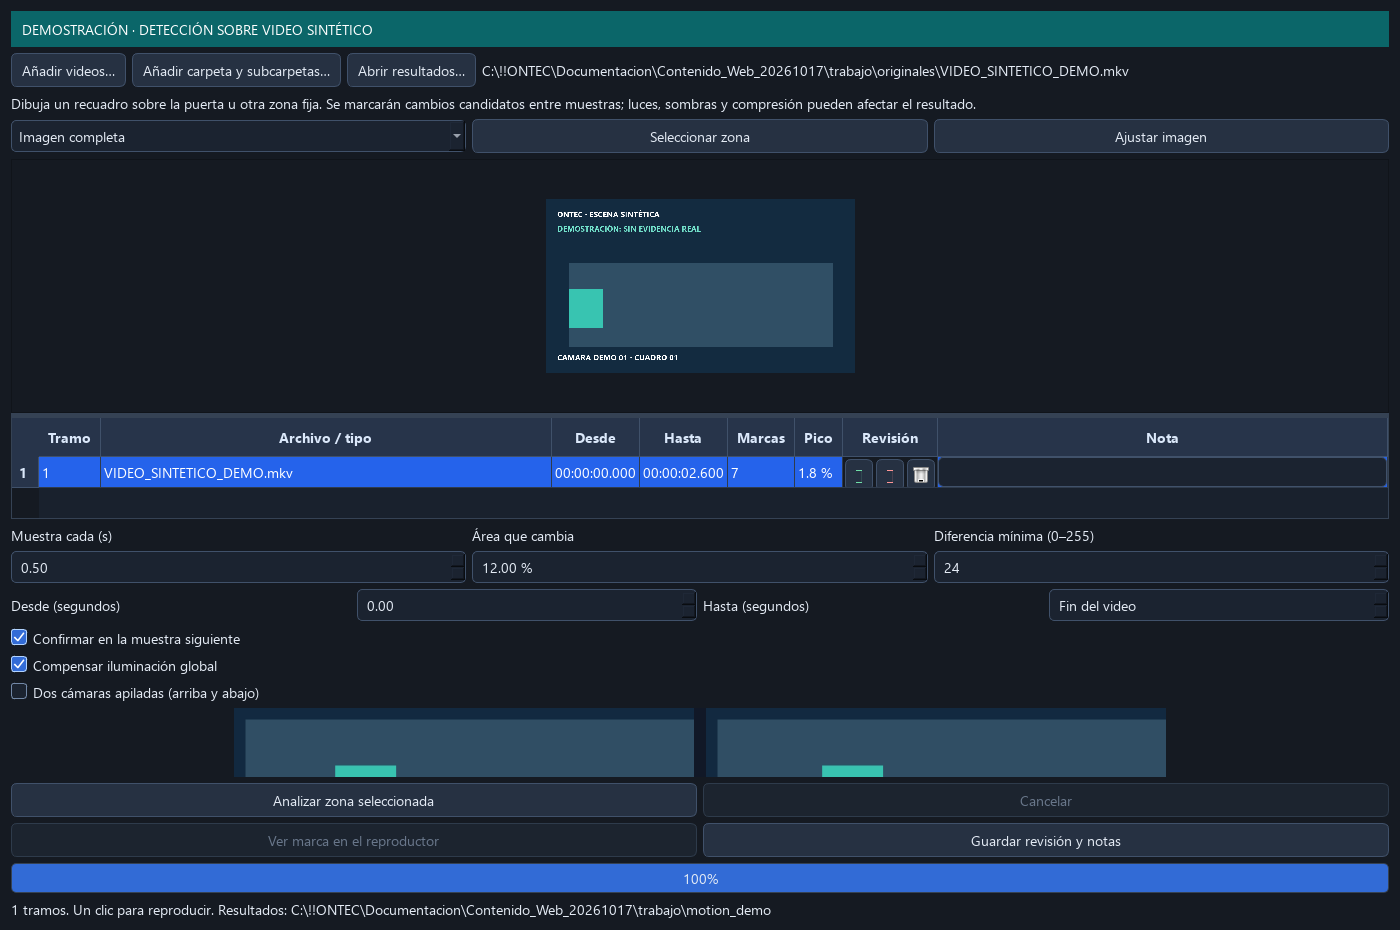This screenshot has height=930, width=1400.
Task: Click the video preview frame thumbnail
Action: tap(700, 286)
